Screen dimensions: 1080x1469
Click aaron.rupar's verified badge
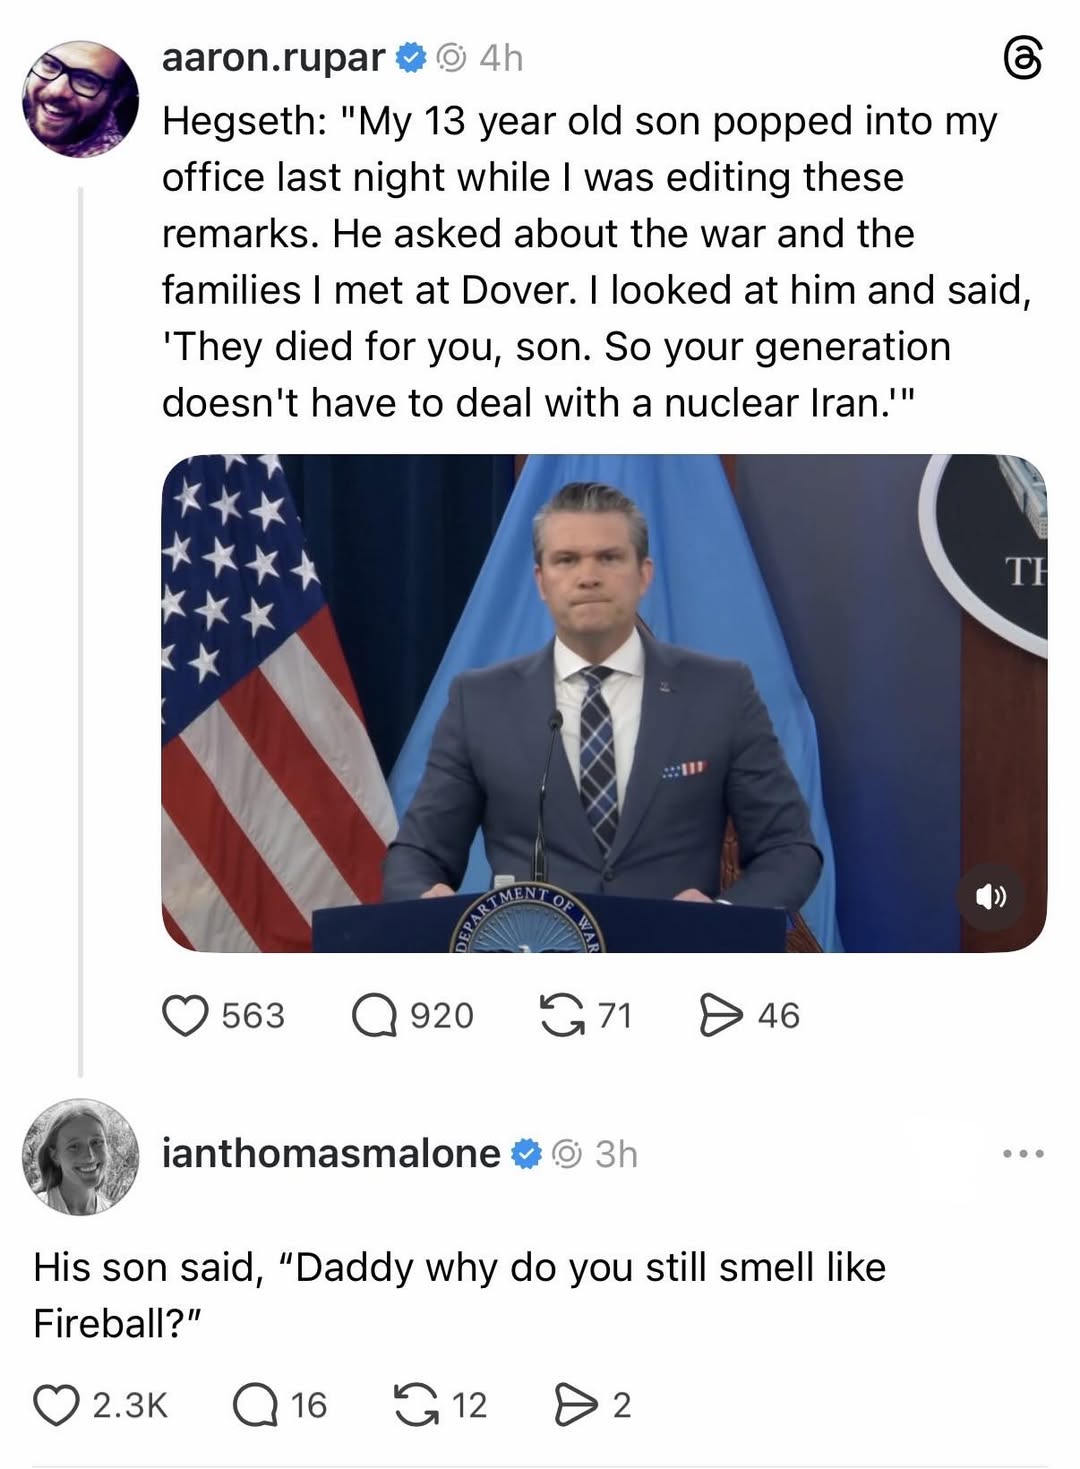[411, 58]
